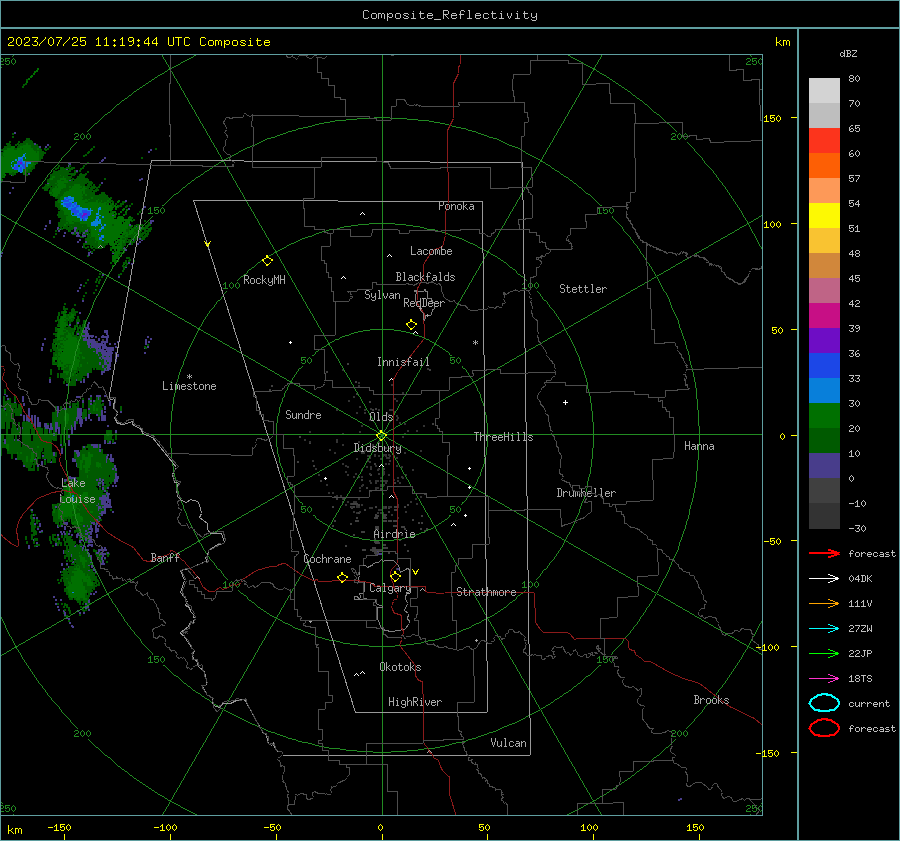
Task: Click the Sylvan label
Action: point(382,295)
